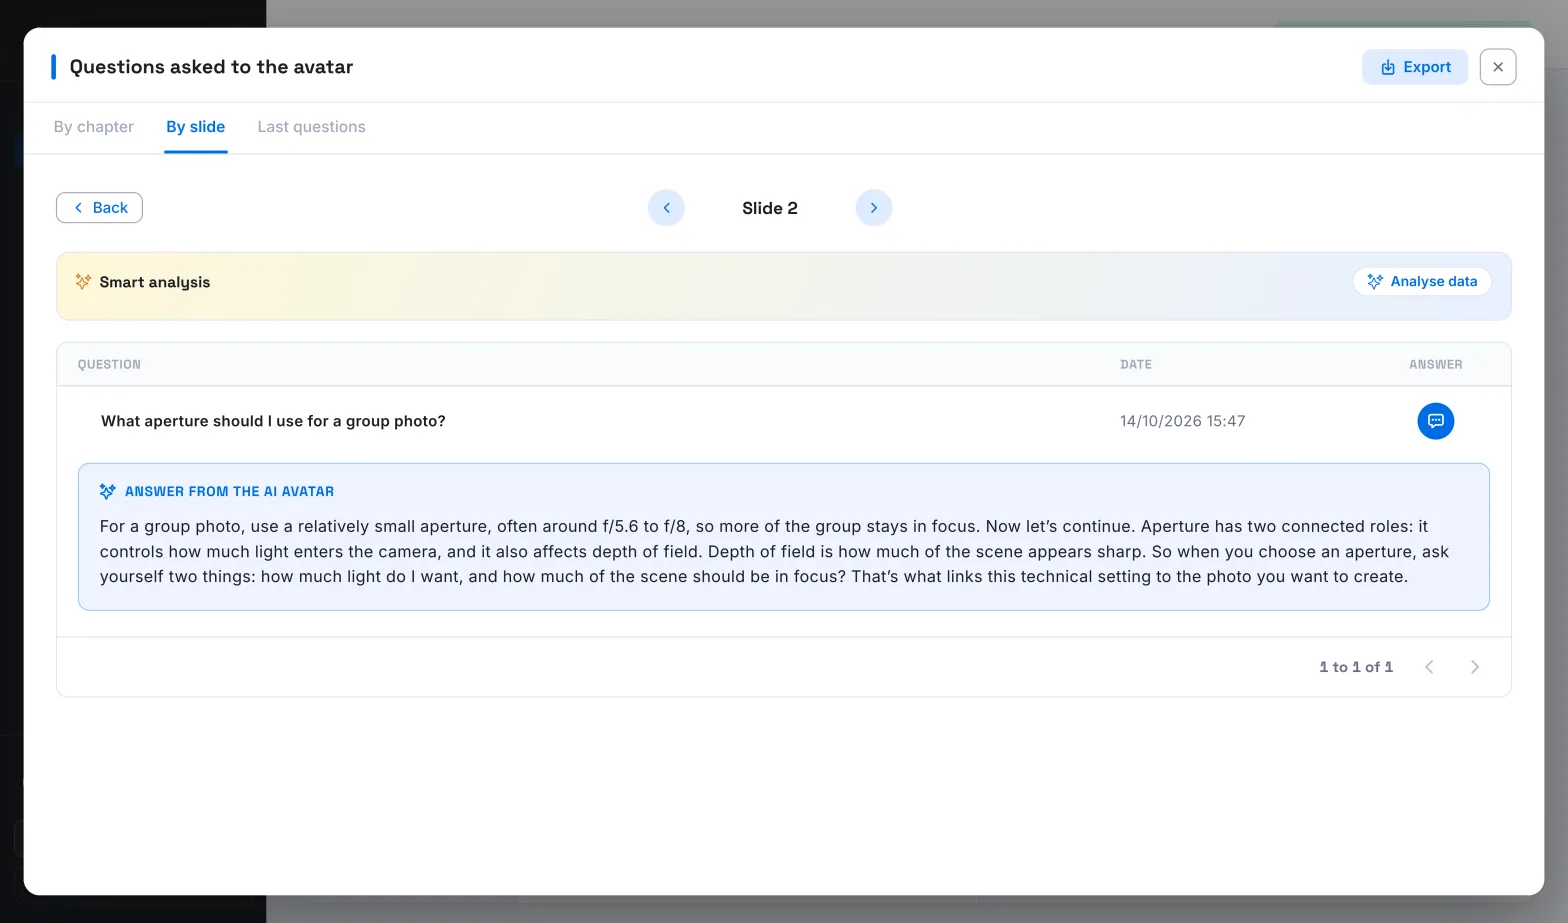Viewport: 1568px width, 923px height.
Task: Toggle the answer chat bubble icon
Action: 1436,421
